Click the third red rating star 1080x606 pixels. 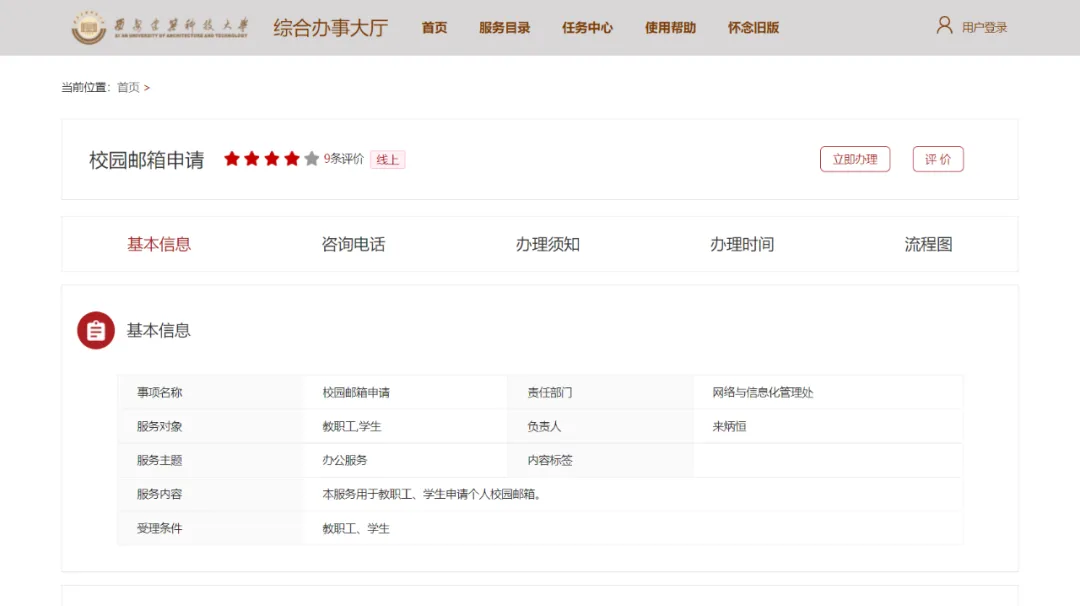coord(272,159)
